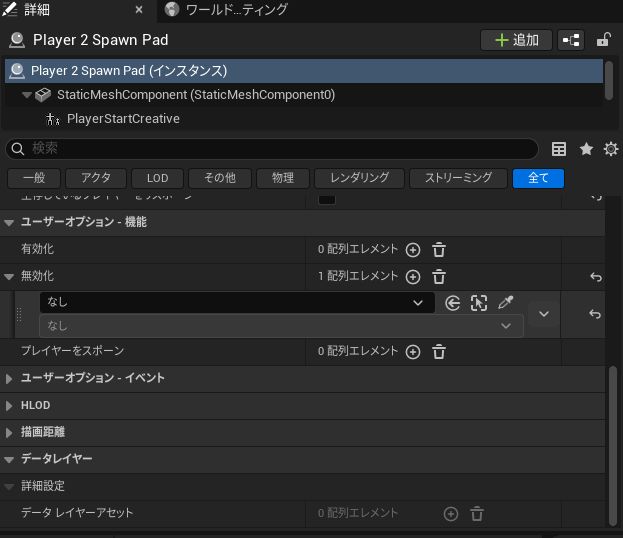Open the property matrix table icon
The width and height of the screenshot is (623, 538).
point(559,149)
